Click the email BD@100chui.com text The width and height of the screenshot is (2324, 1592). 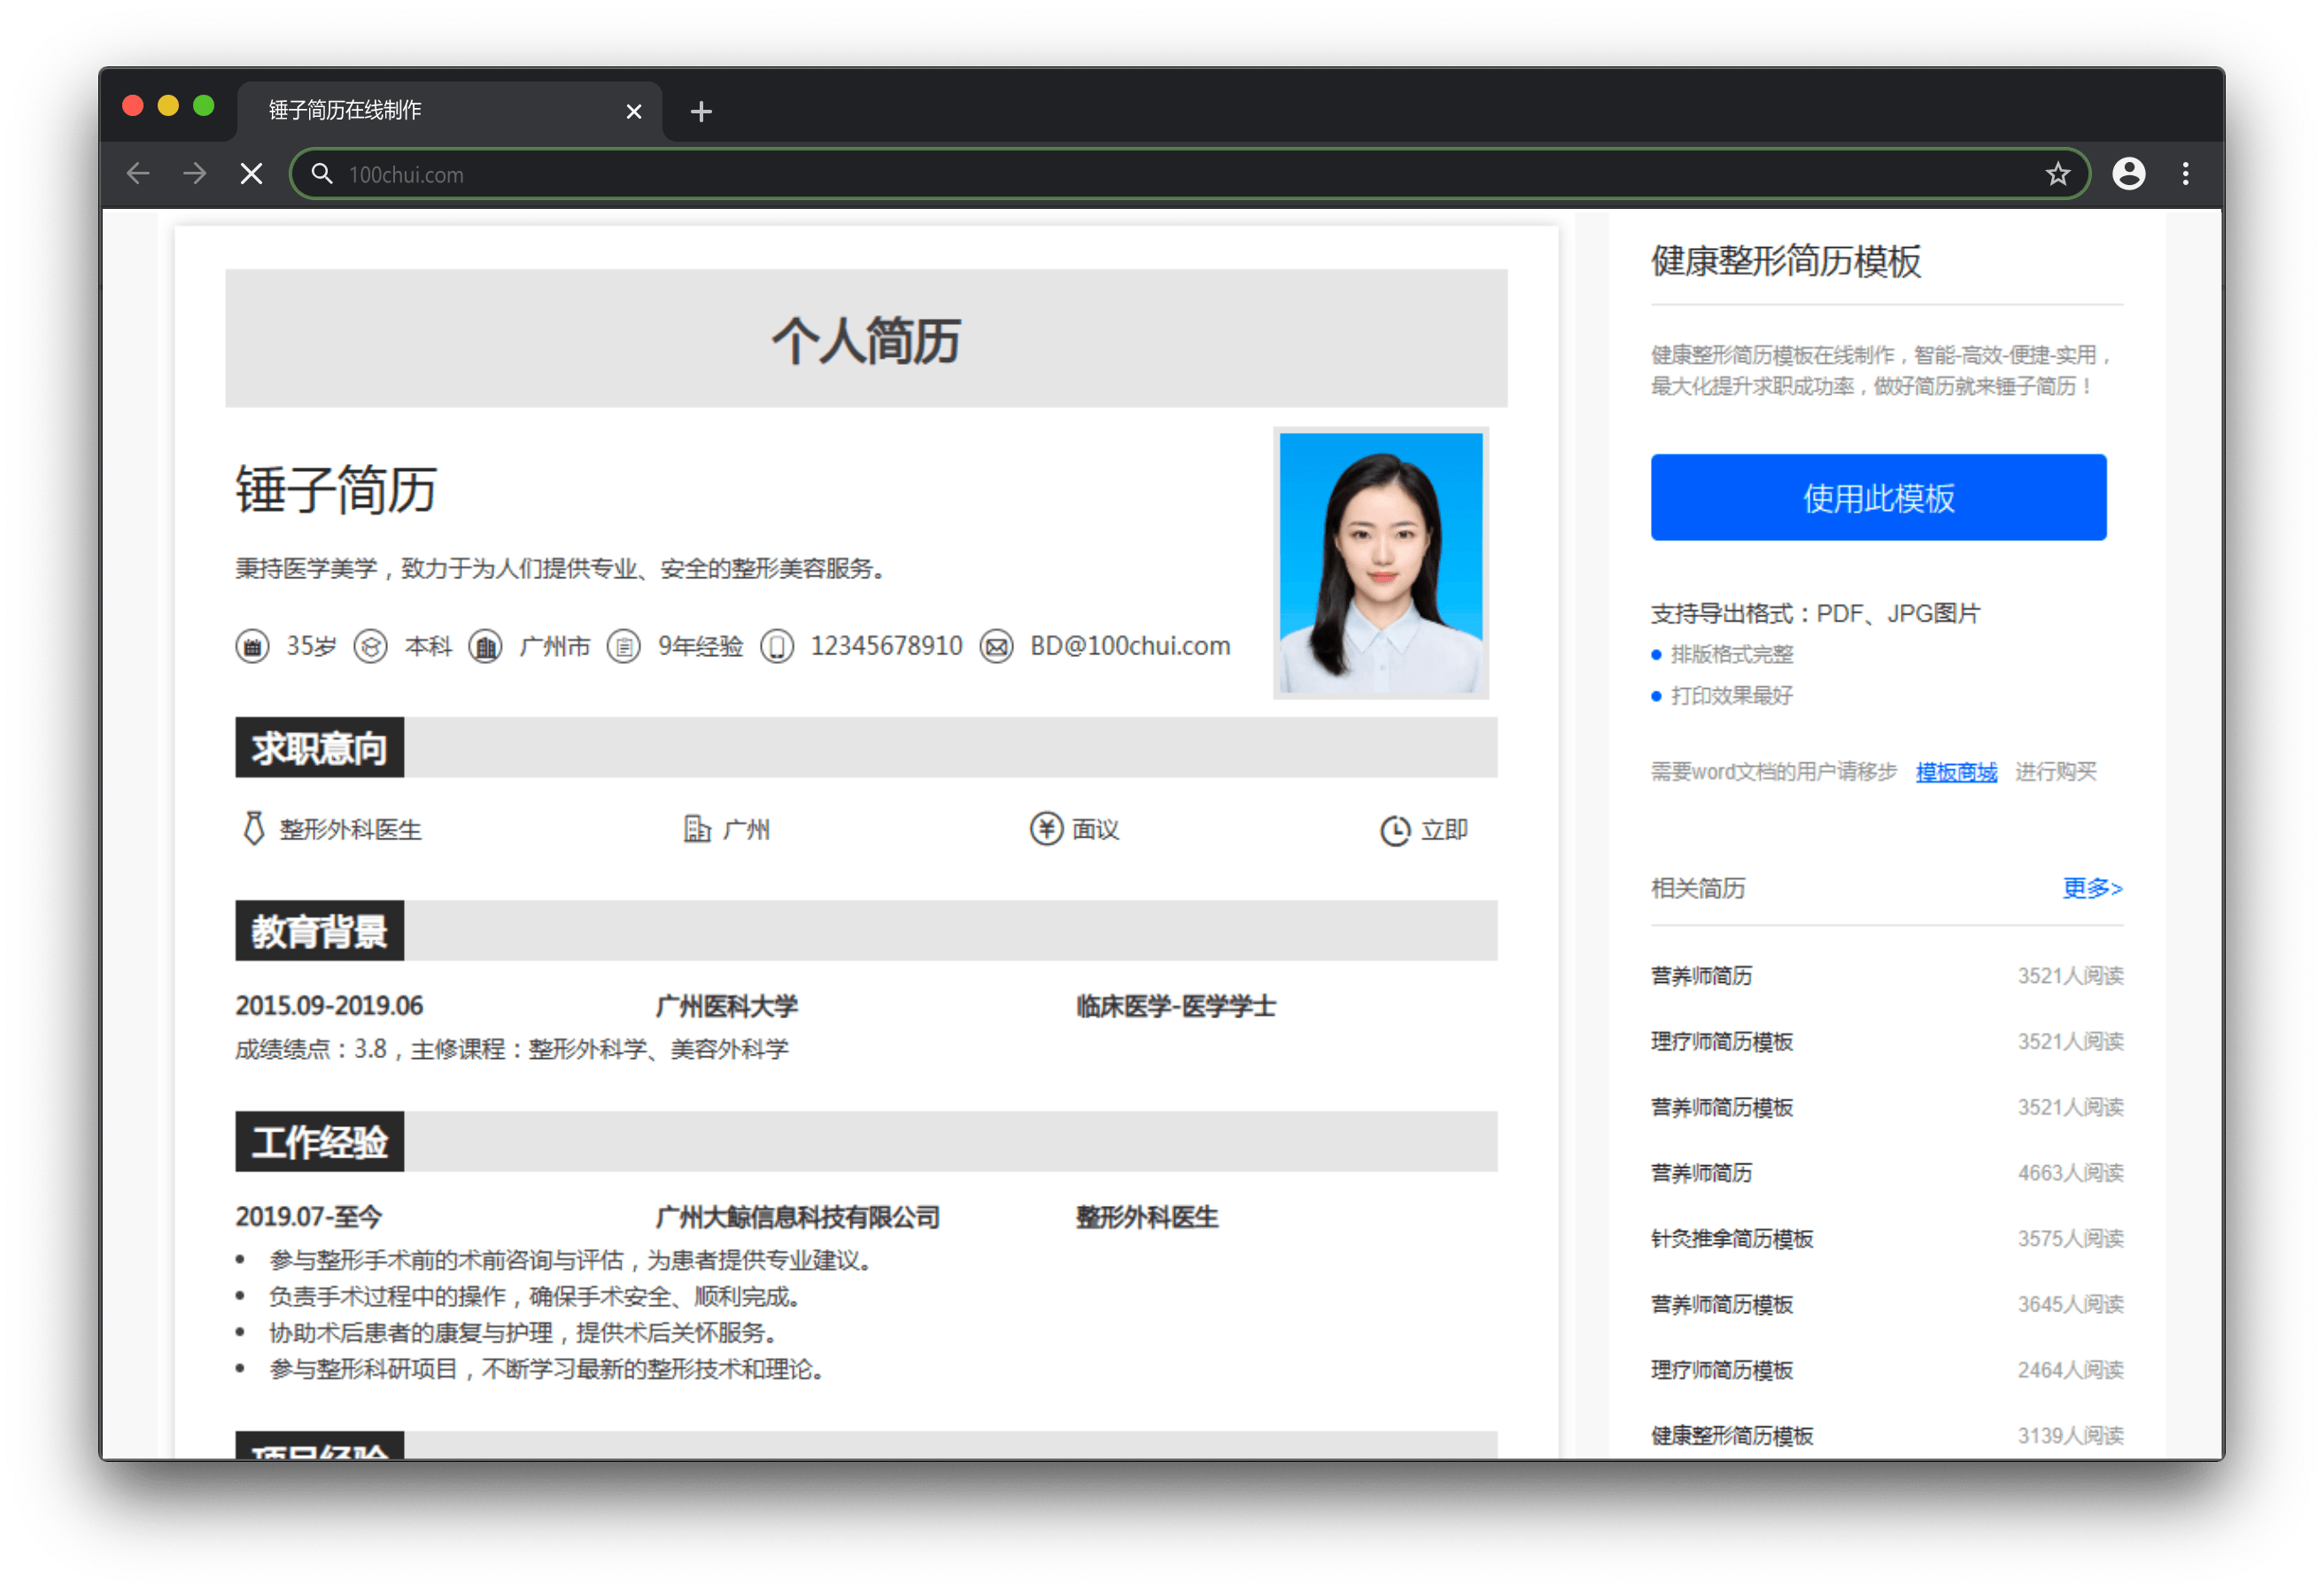click(x=1130, y=647)
